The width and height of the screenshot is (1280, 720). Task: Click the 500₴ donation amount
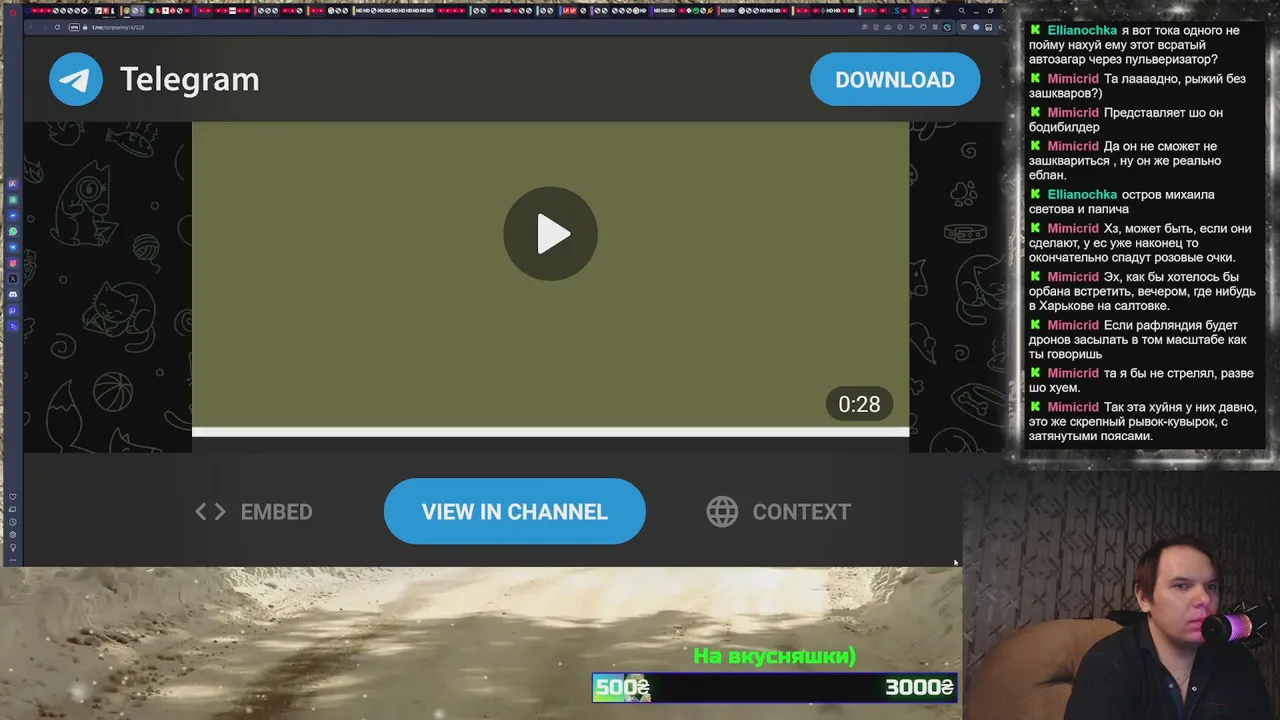pyautogui.click(x=622, y=687)
